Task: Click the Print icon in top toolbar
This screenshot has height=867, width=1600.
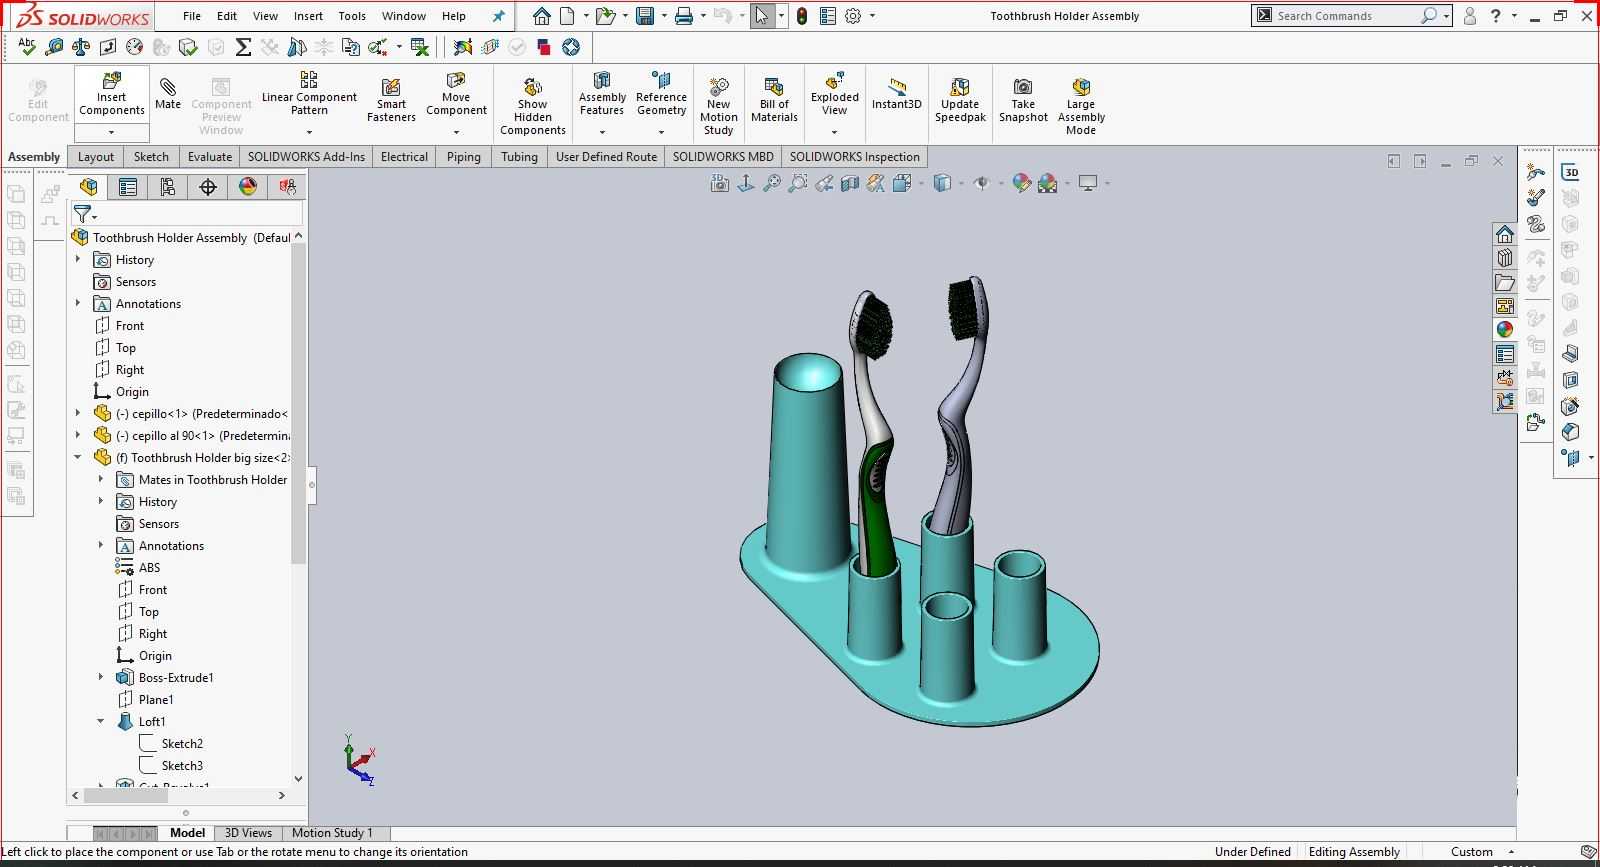Action: (x=684, y=16)
